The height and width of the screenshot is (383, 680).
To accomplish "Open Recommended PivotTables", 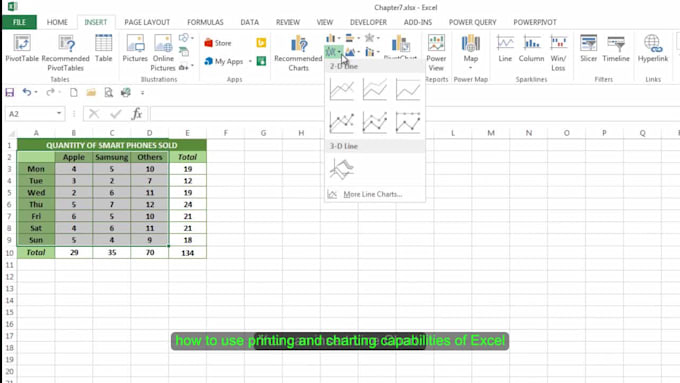I will coord(65,53).
